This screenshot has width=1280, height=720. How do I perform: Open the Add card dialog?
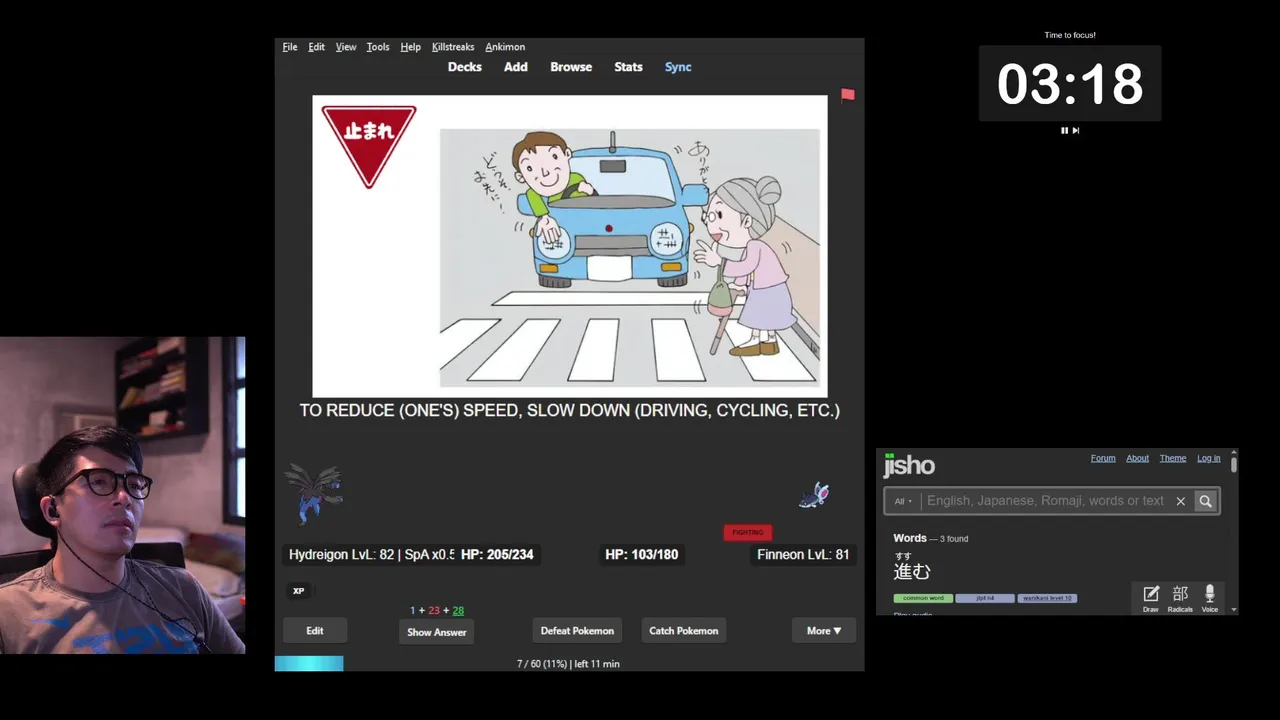pyautogui.click(x=516, y=67)
